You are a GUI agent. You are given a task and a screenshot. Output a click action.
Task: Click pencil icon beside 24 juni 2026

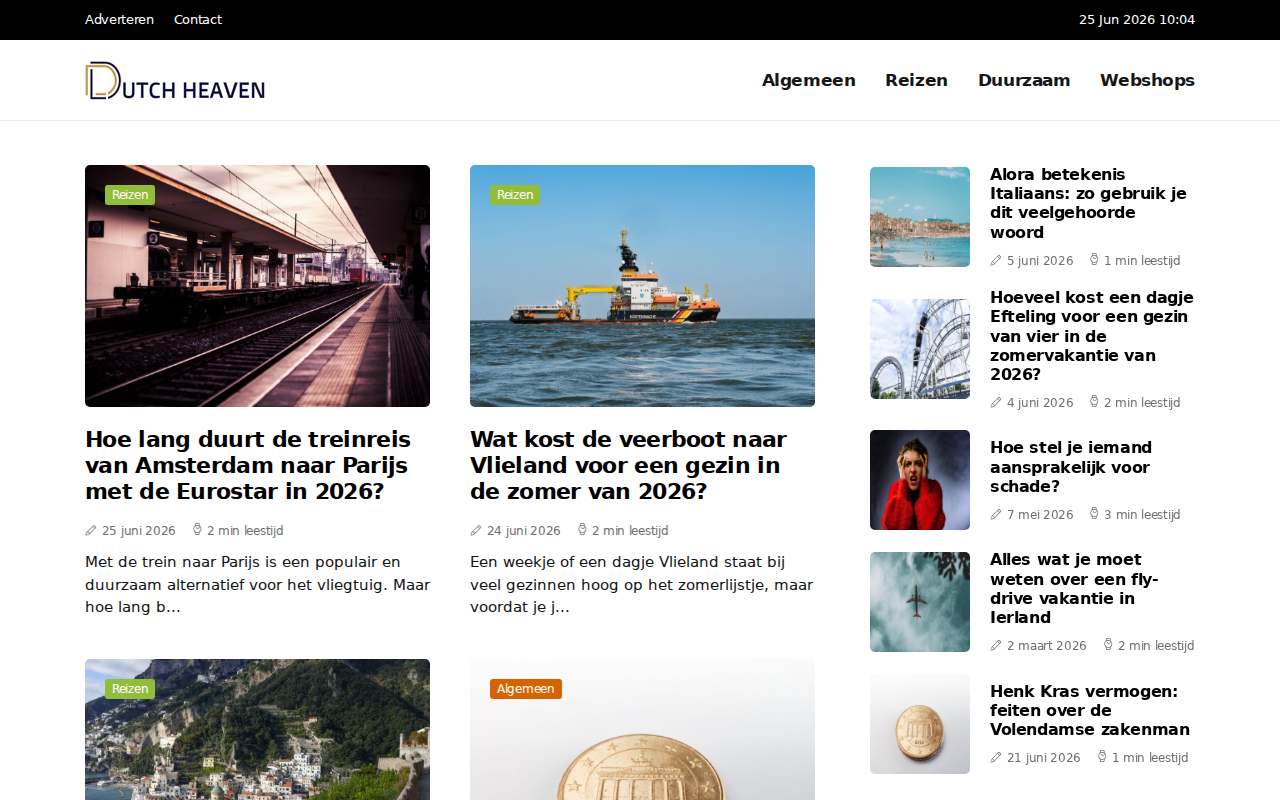click(476, 531)
